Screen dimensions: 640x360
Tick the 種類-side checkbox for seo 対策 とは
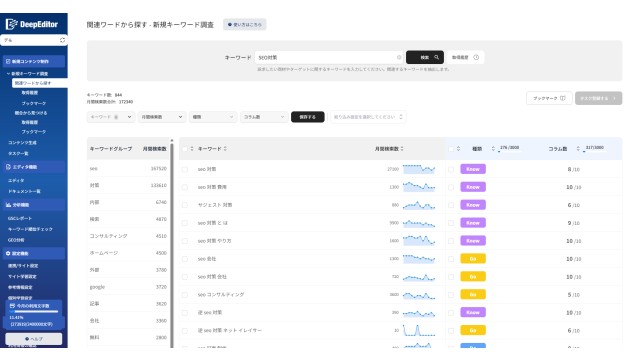point(451,223)
